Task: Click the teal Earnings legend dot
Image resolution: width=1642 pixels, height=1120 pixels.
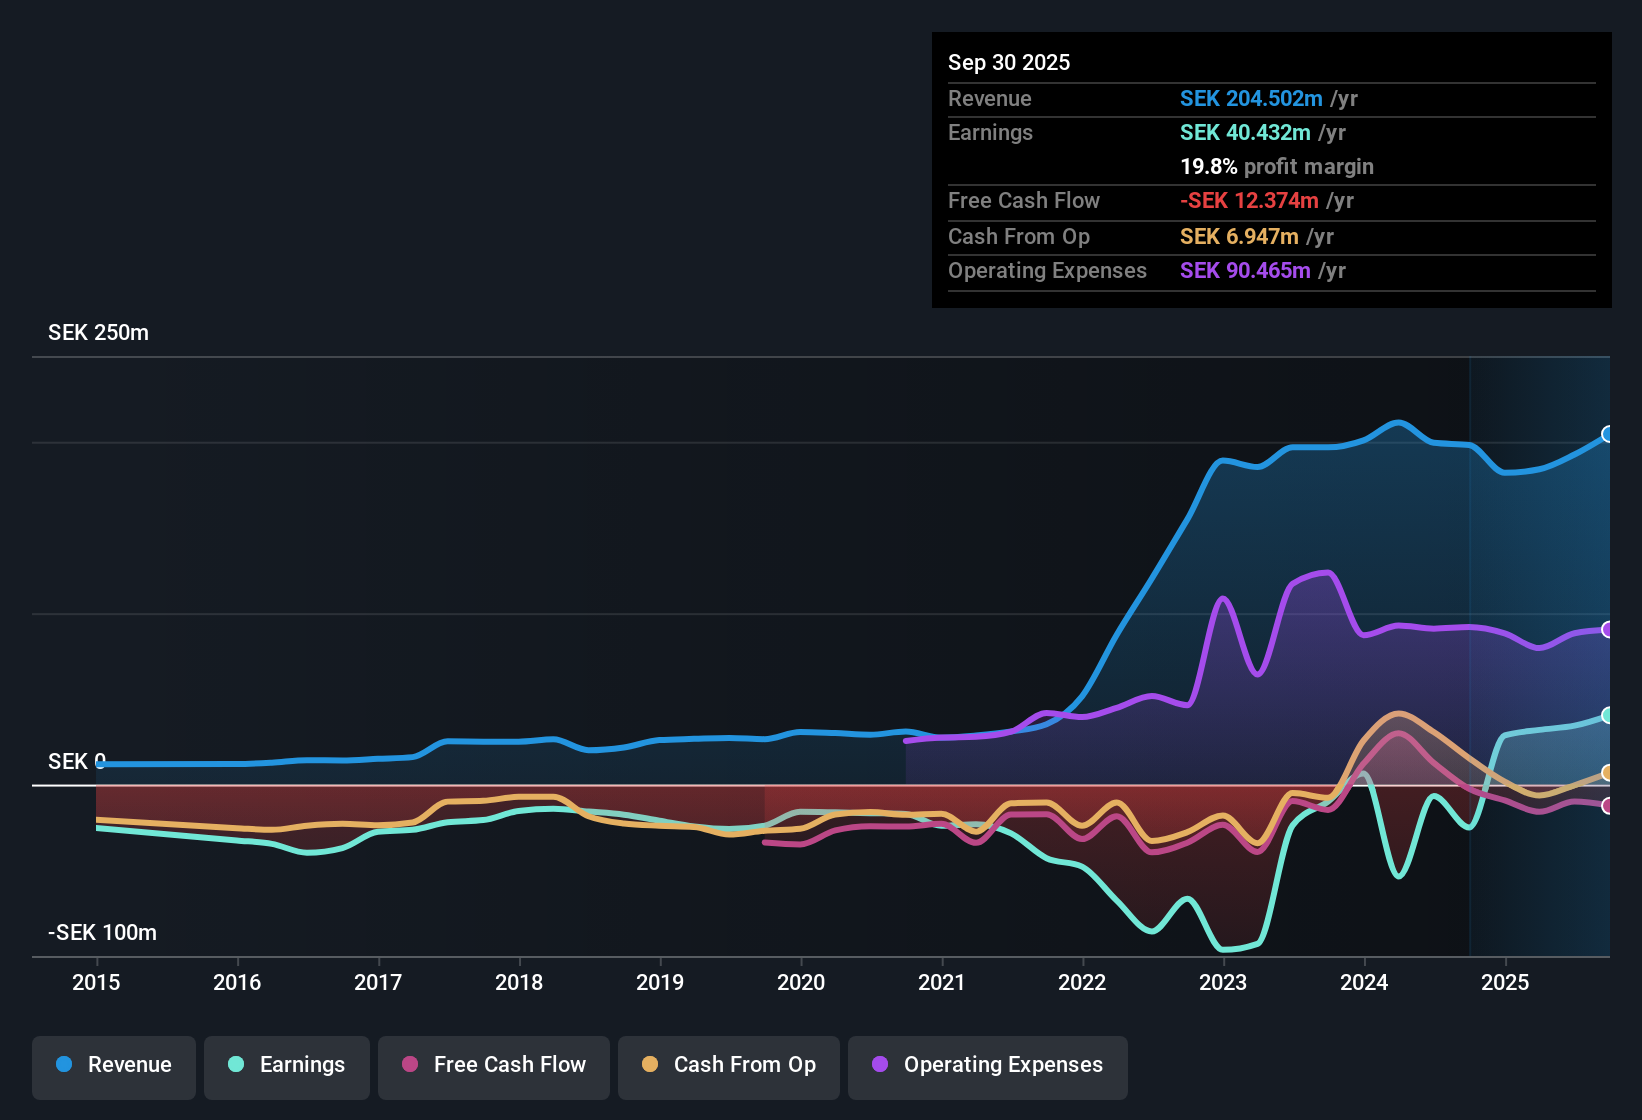Action: 236,1065
